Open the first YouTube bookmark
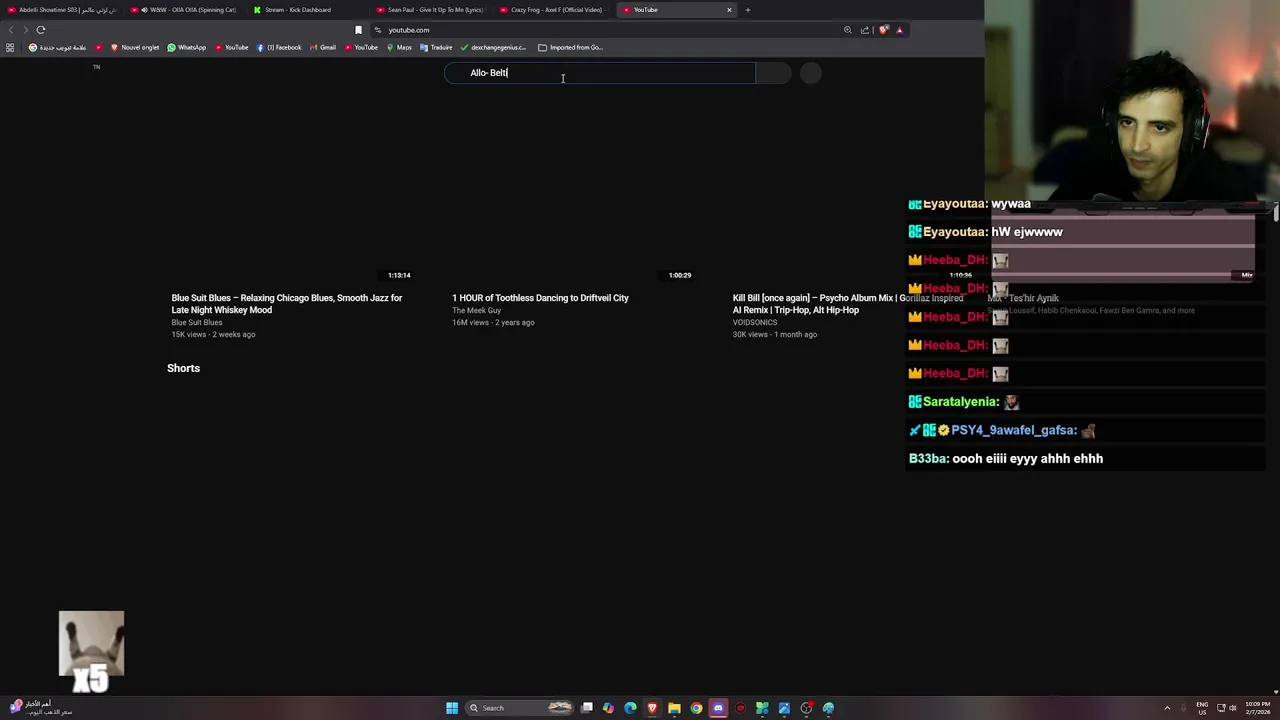Image resolution: width=1280 pixels, height=720 pixels. (x=232, y=47)
